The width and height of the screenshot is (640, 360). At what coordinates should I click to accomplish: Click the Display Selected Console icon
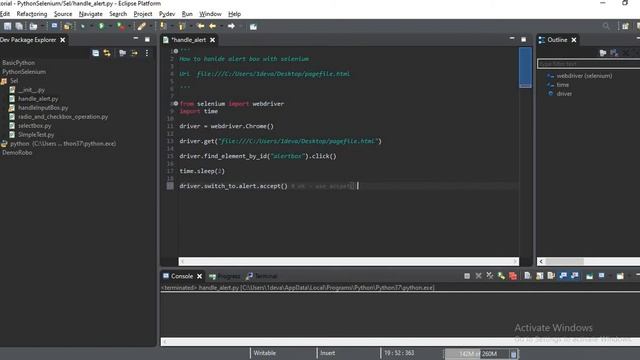[602, 276]
